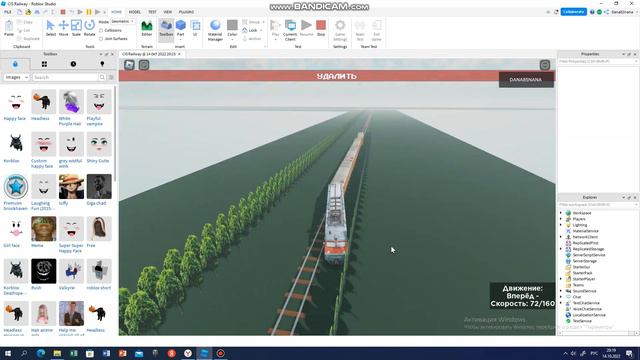Expand the StarterPlayer node in Explorer
The width and height of the screenshot is (640, 360).
click(561, 279)
